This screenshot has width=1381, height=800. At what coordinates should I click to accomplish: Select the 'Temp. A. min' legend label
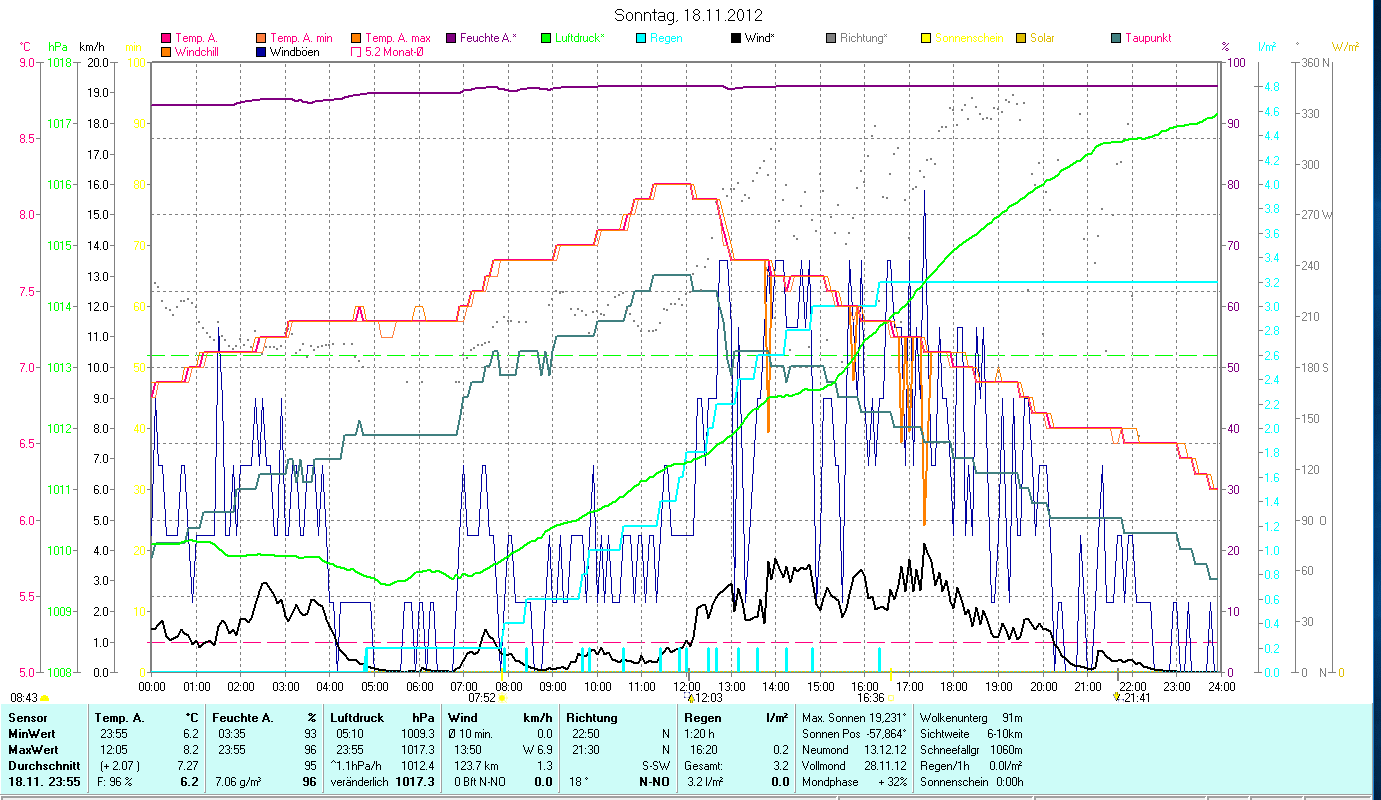(302, 38)
